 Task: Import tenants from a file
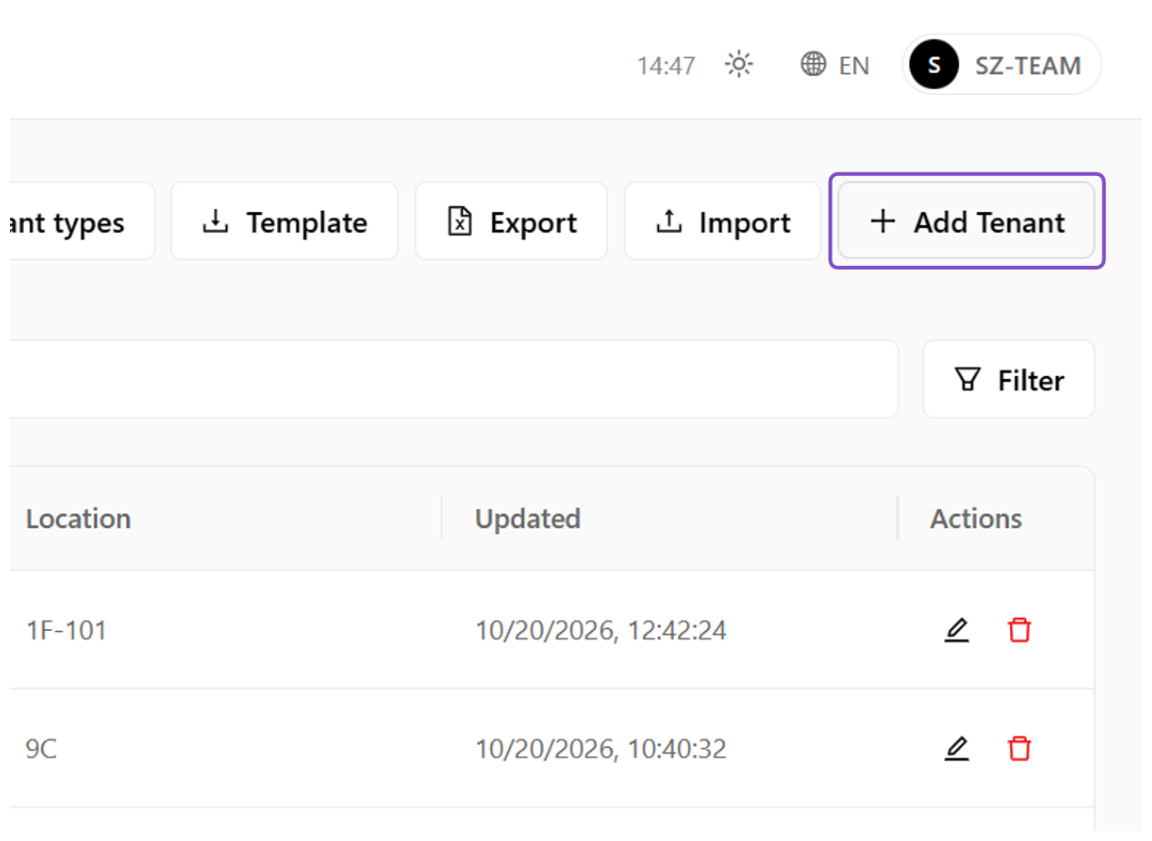pos(722,221)
